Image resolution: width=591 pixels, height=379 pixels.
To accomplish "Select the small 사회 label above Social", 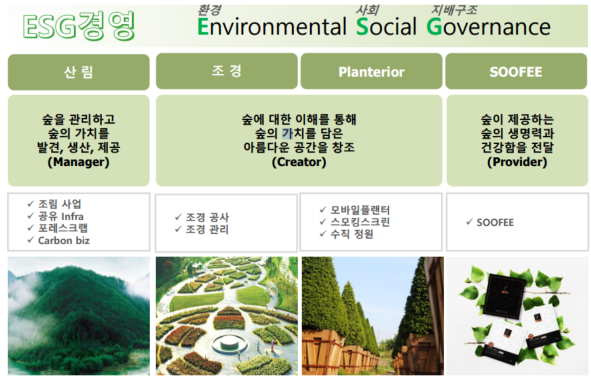I will pos(367,10).
